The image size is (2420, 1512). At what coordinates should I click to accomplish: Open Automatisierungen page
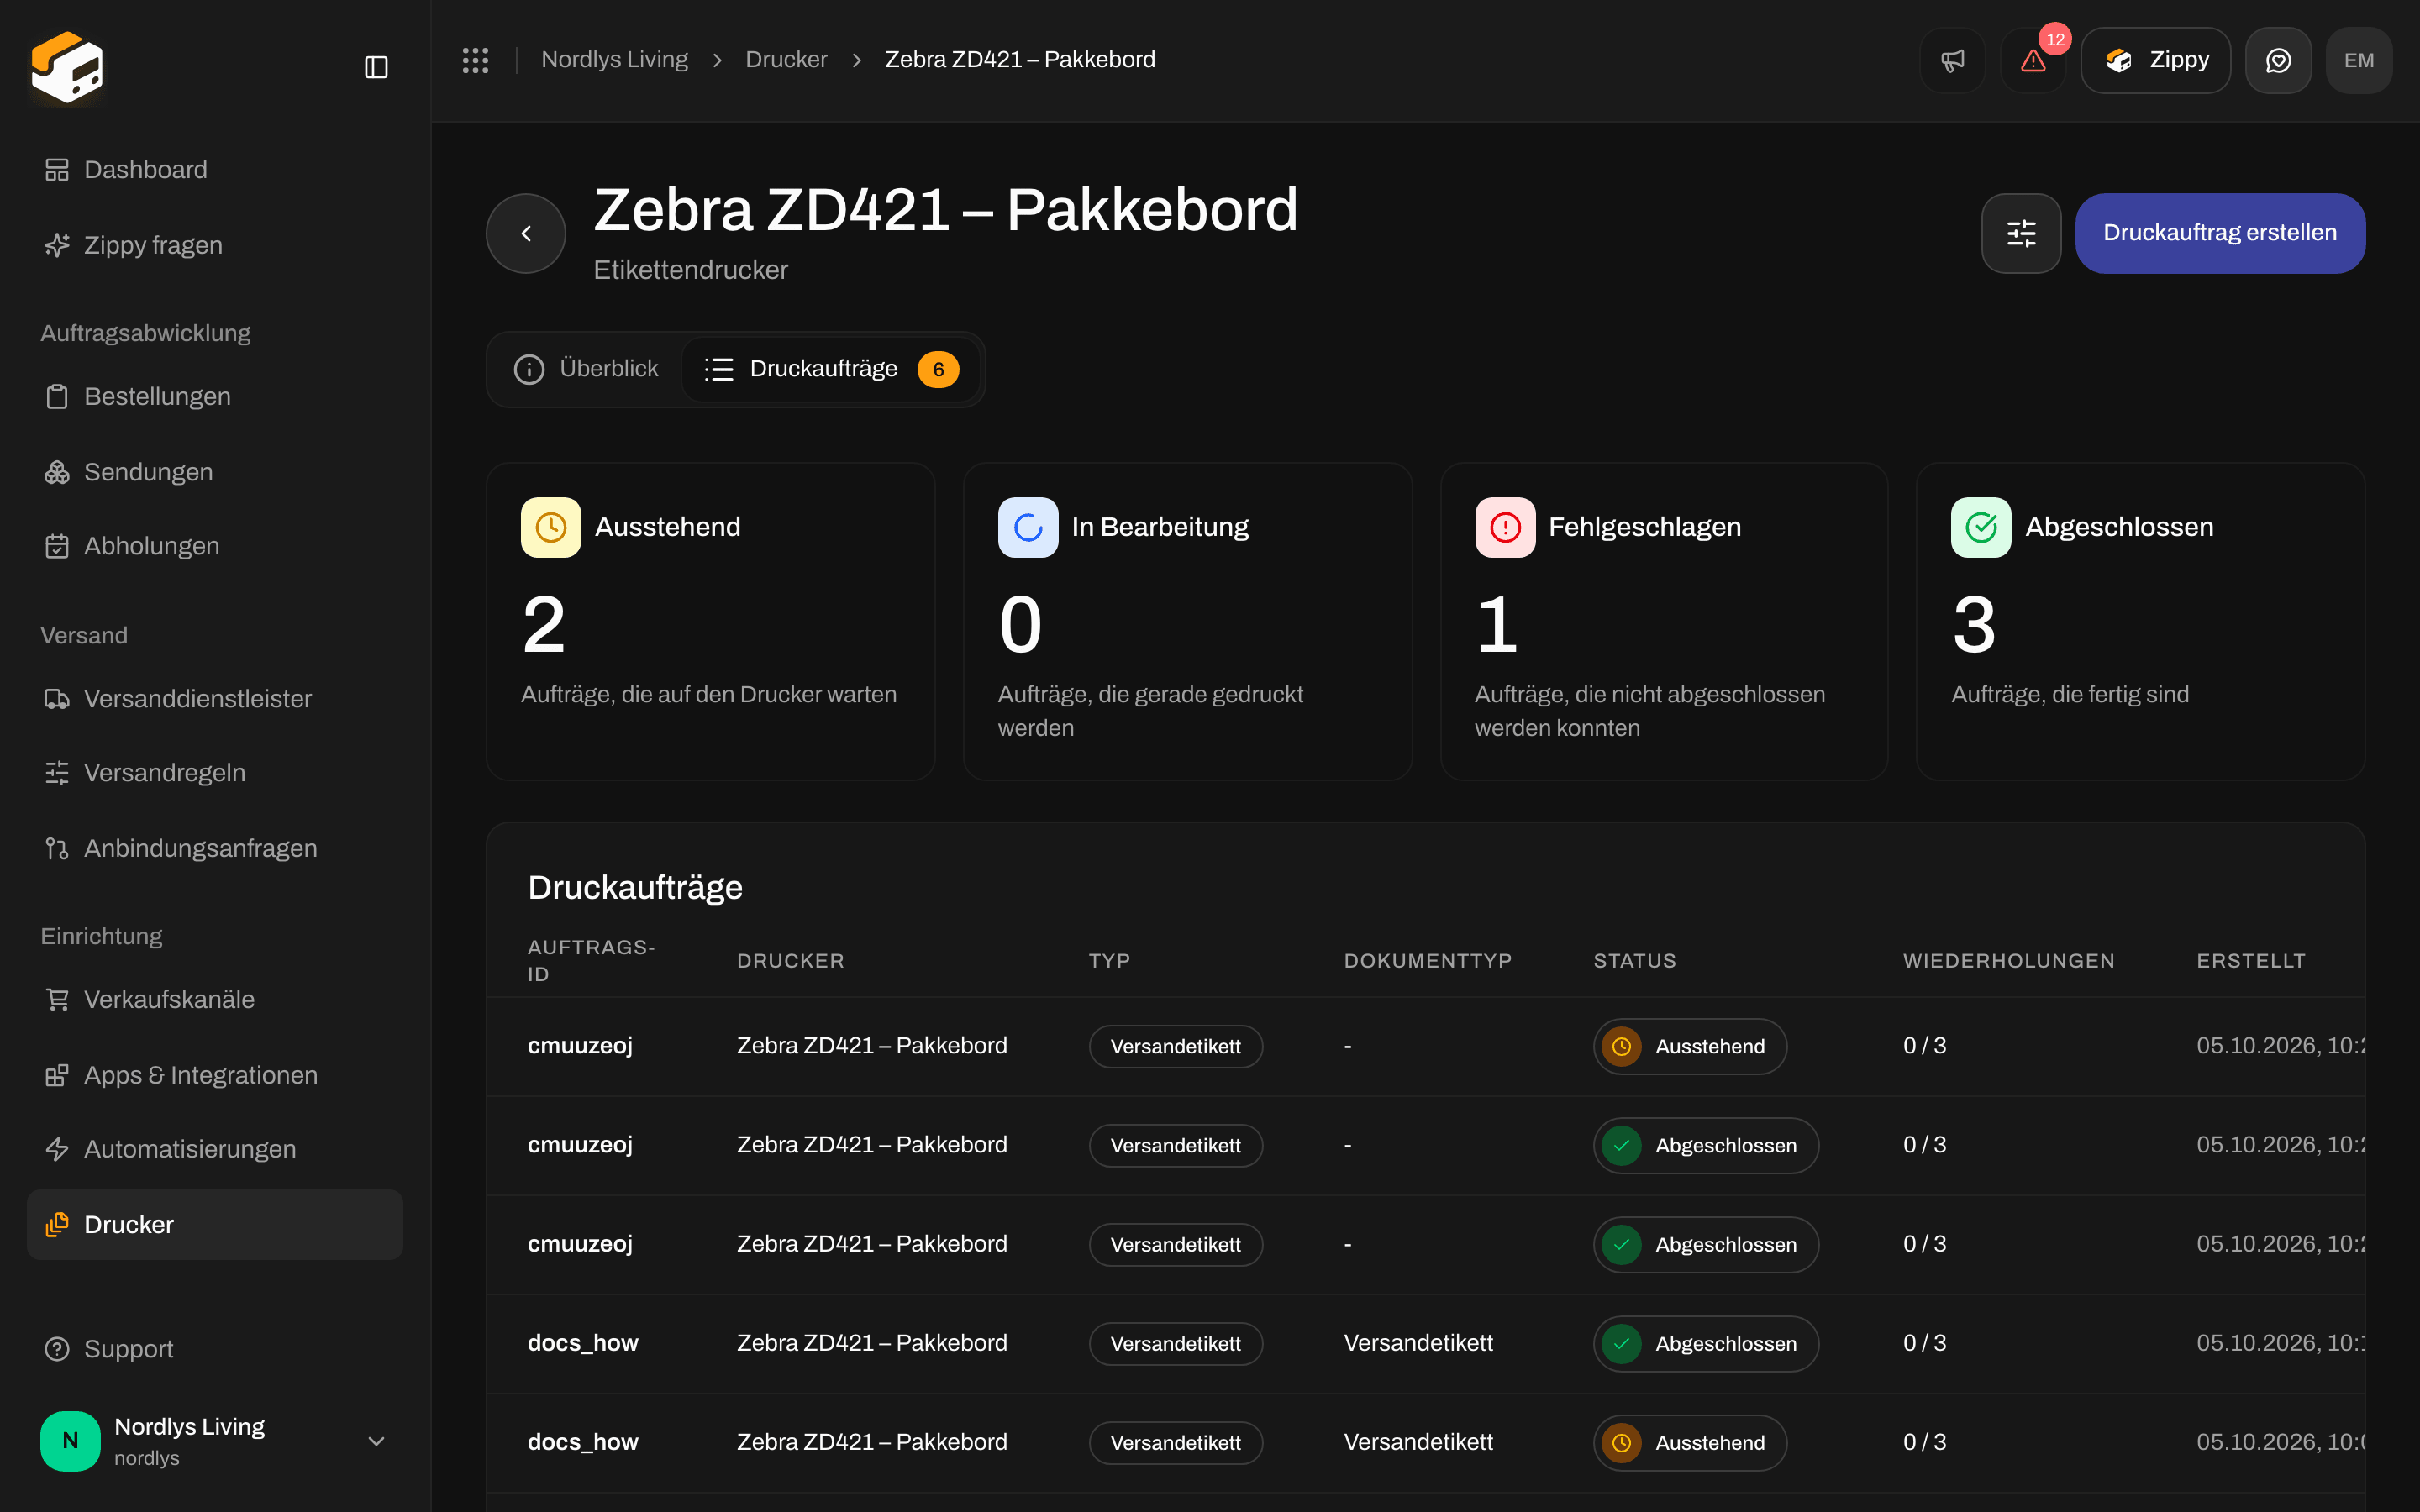point(215,1149)
